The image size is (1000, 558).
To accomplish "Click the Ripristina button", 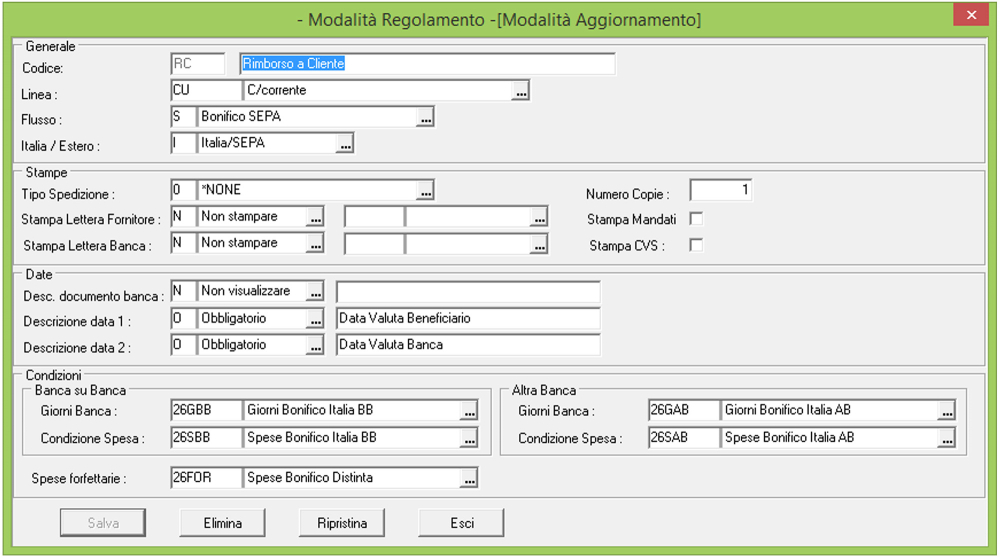I will point(342,523).
